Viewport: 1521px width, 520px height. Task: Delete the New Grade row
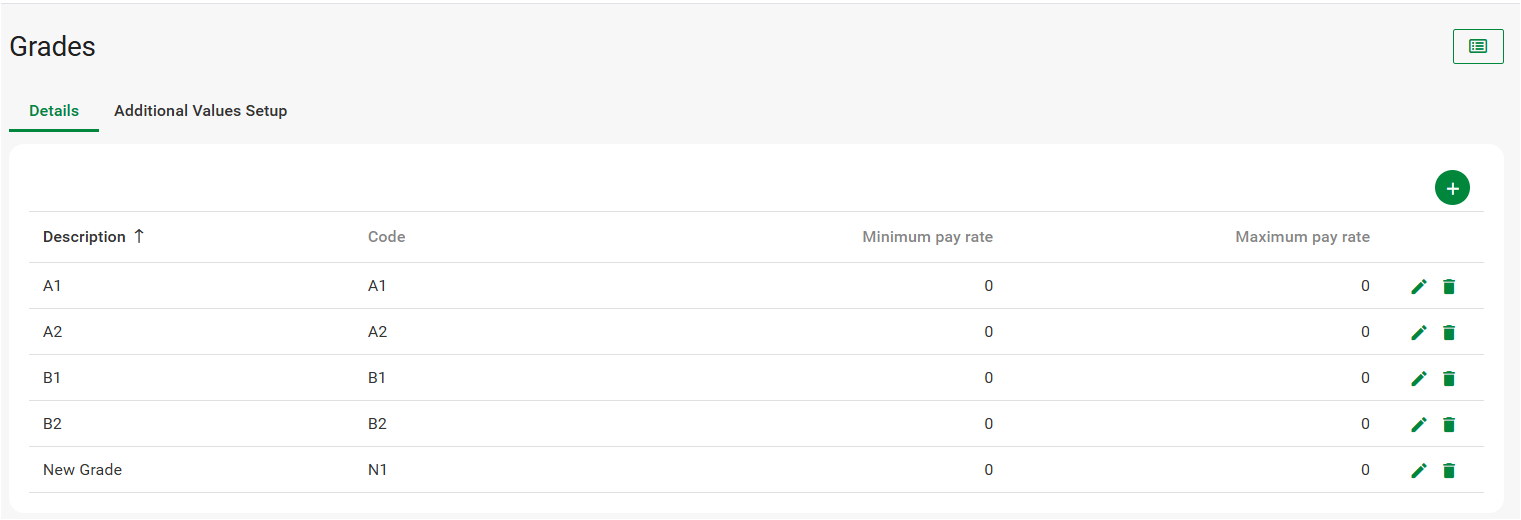click(1449, 471)
